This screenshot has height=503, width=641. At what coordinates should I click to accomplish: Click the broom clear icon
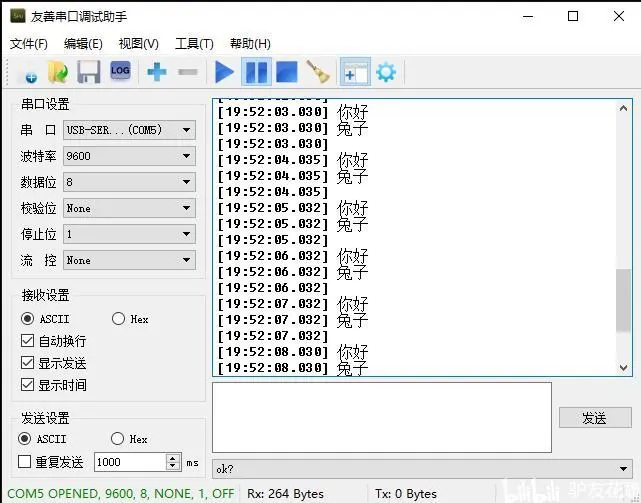318,72
